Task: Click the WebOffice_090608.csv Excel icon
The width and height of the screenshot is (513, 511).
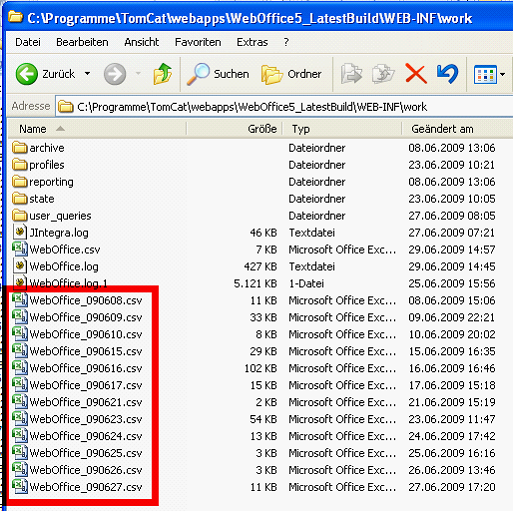Action: click(x=20, y=299)
